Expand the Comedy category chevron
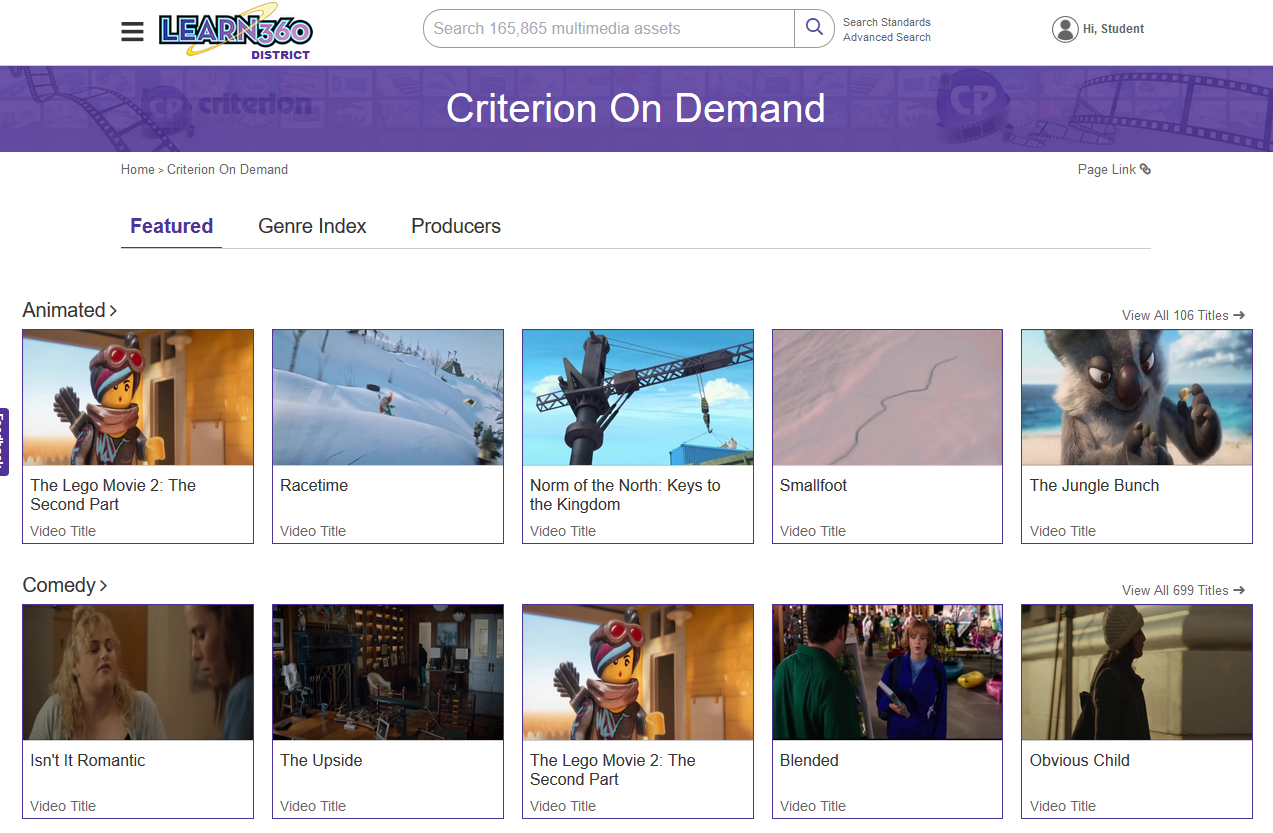 click(103, 586)
